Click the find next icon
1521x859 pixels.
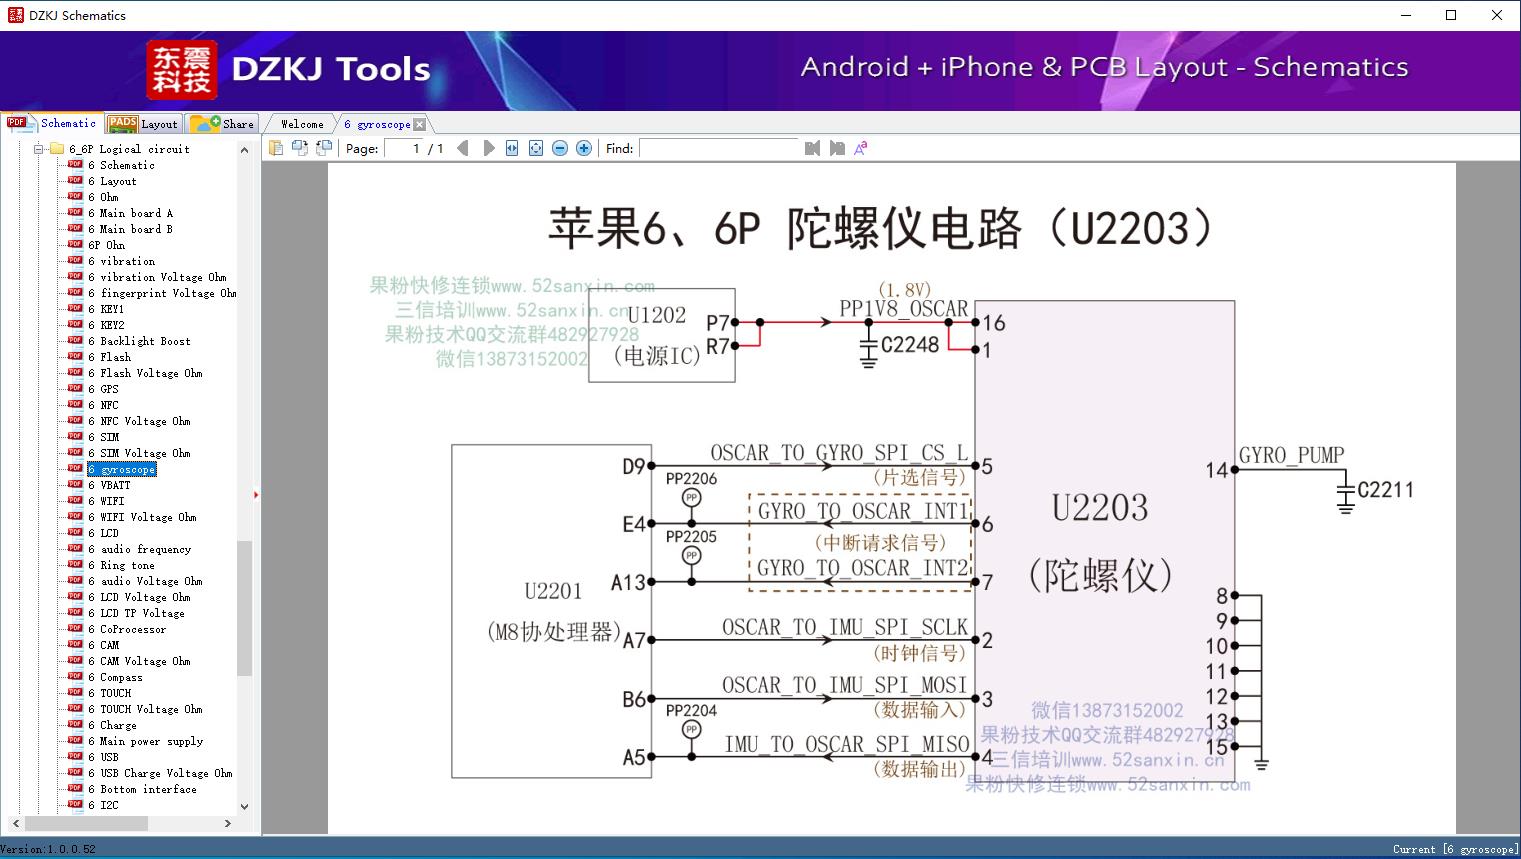pos(837,148)
